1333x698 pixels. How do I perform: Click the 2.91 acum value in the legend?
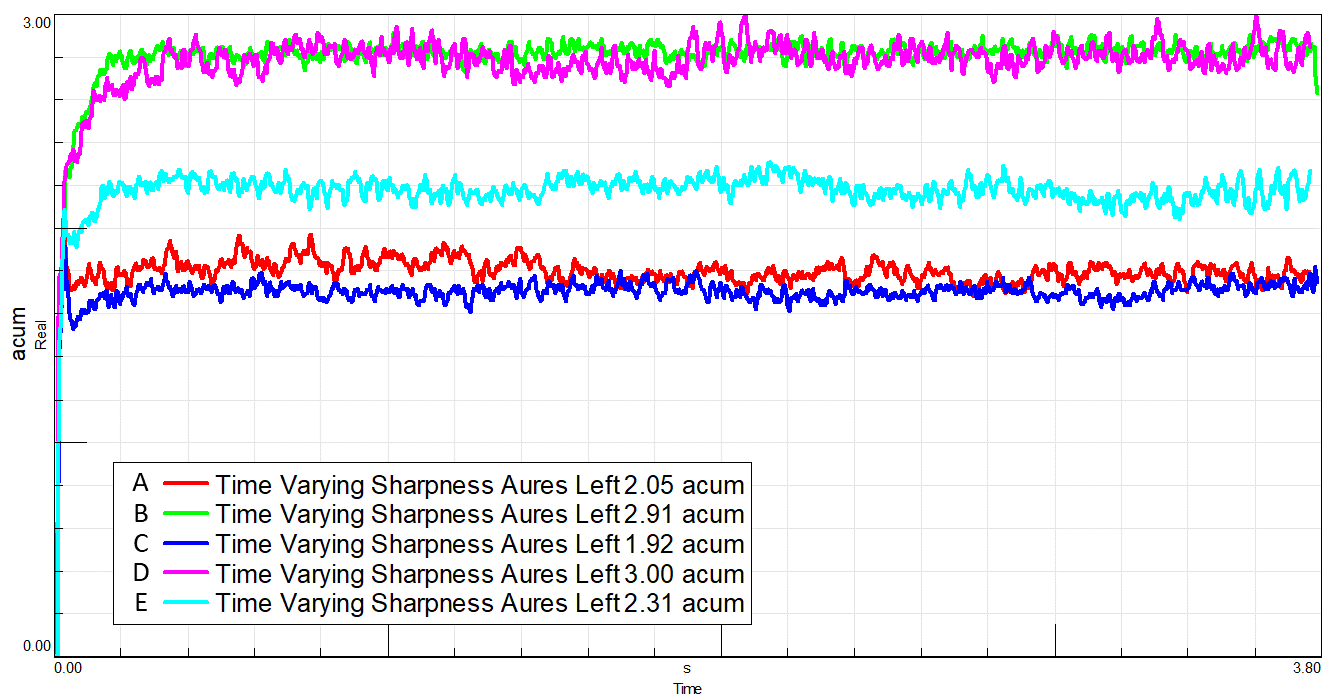(684, 515)
